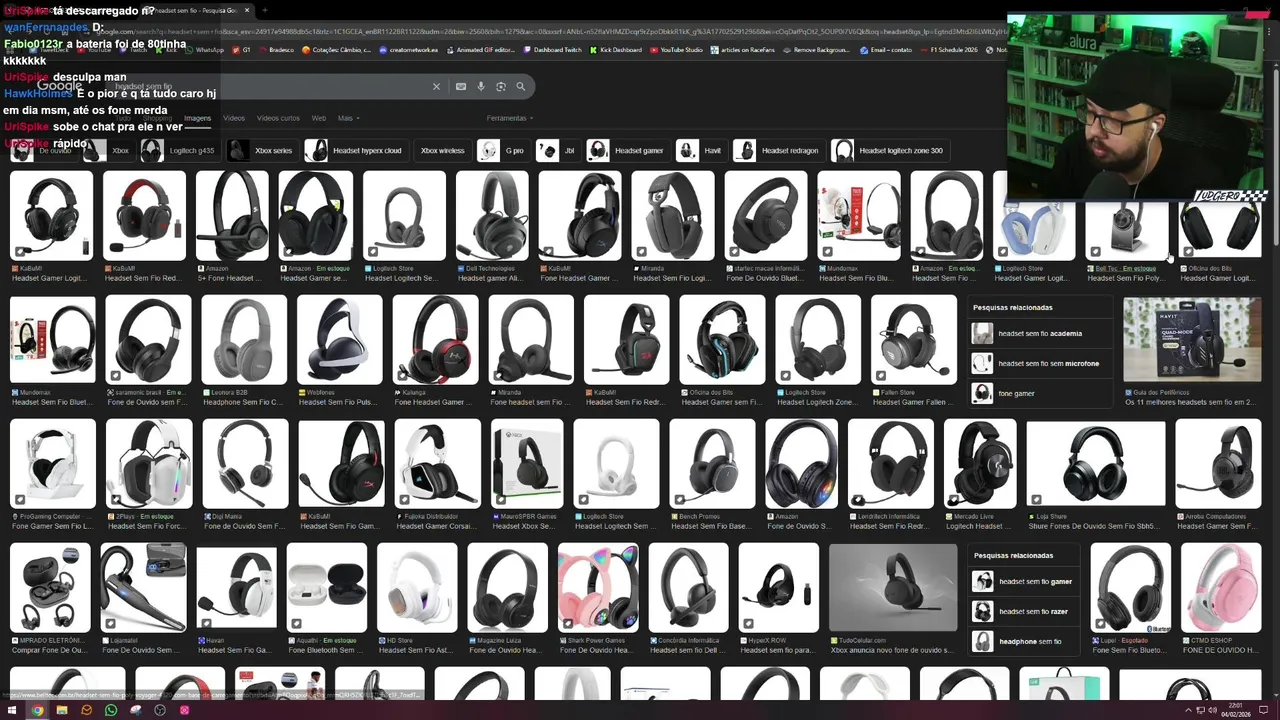Open the creatornetwork.ea bookmark

[409, 50]
